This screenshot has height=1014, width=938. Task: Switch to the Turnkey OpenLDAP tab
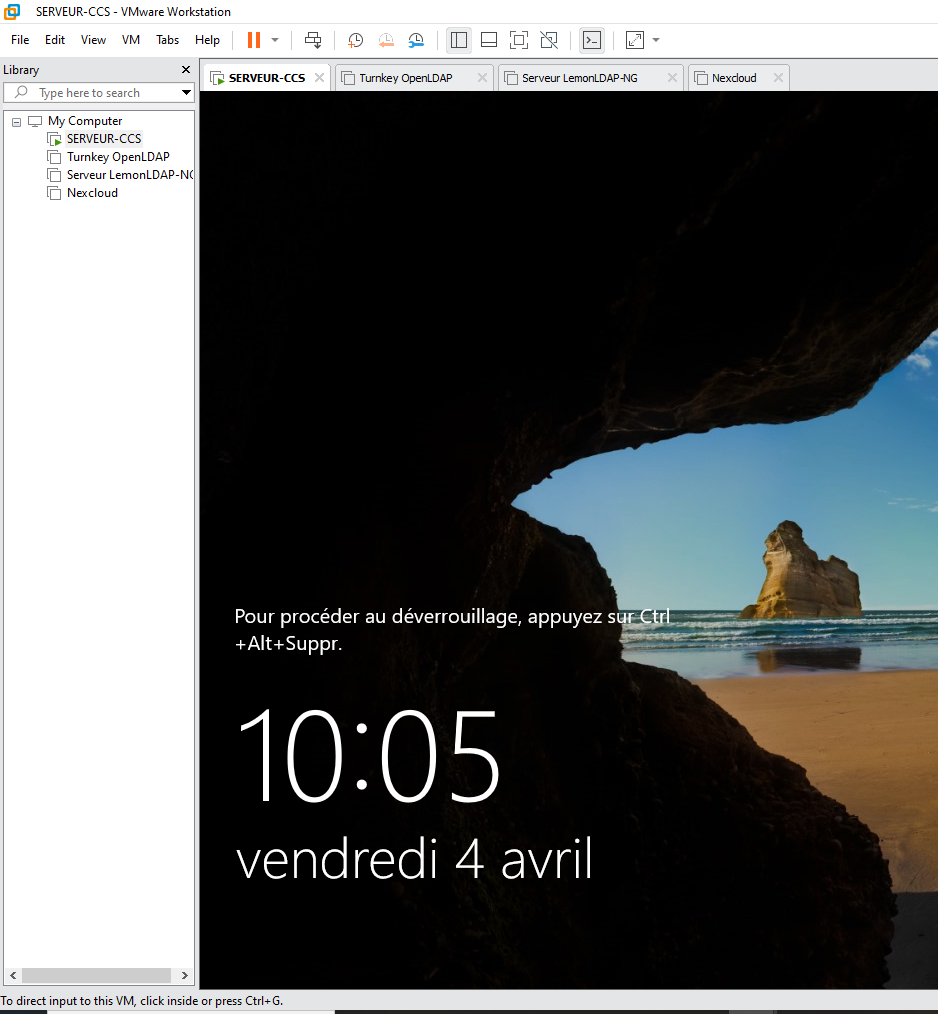[x=405, y=78]
